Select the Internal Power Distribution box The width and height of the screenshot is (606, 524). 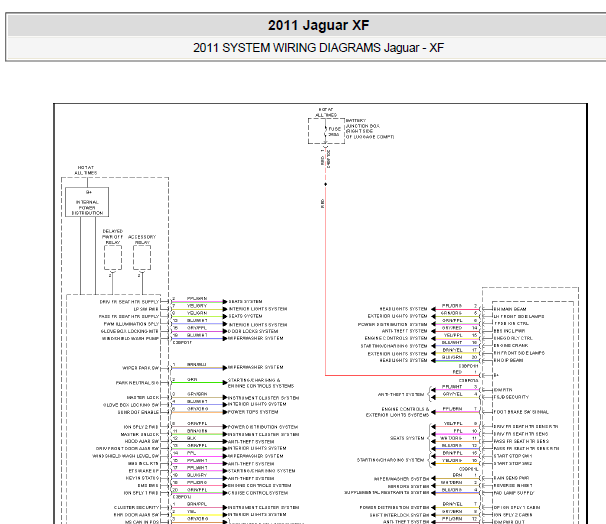point(87,202)
